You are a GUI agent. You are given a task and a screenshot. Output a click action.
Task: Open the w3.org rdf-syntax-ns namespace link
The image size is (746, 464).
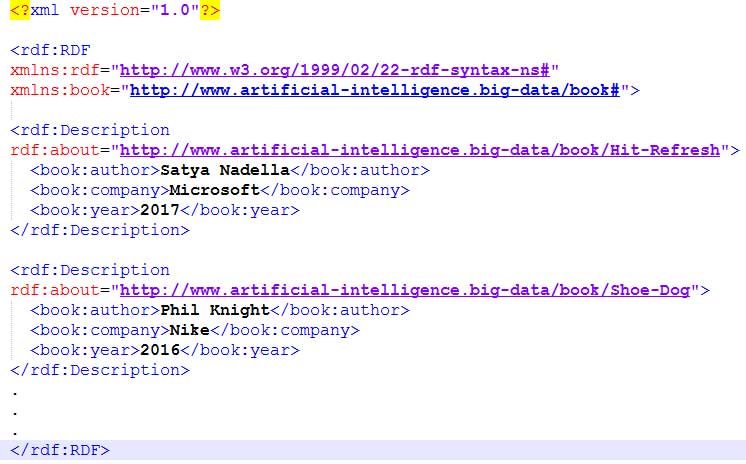[334, 70]
